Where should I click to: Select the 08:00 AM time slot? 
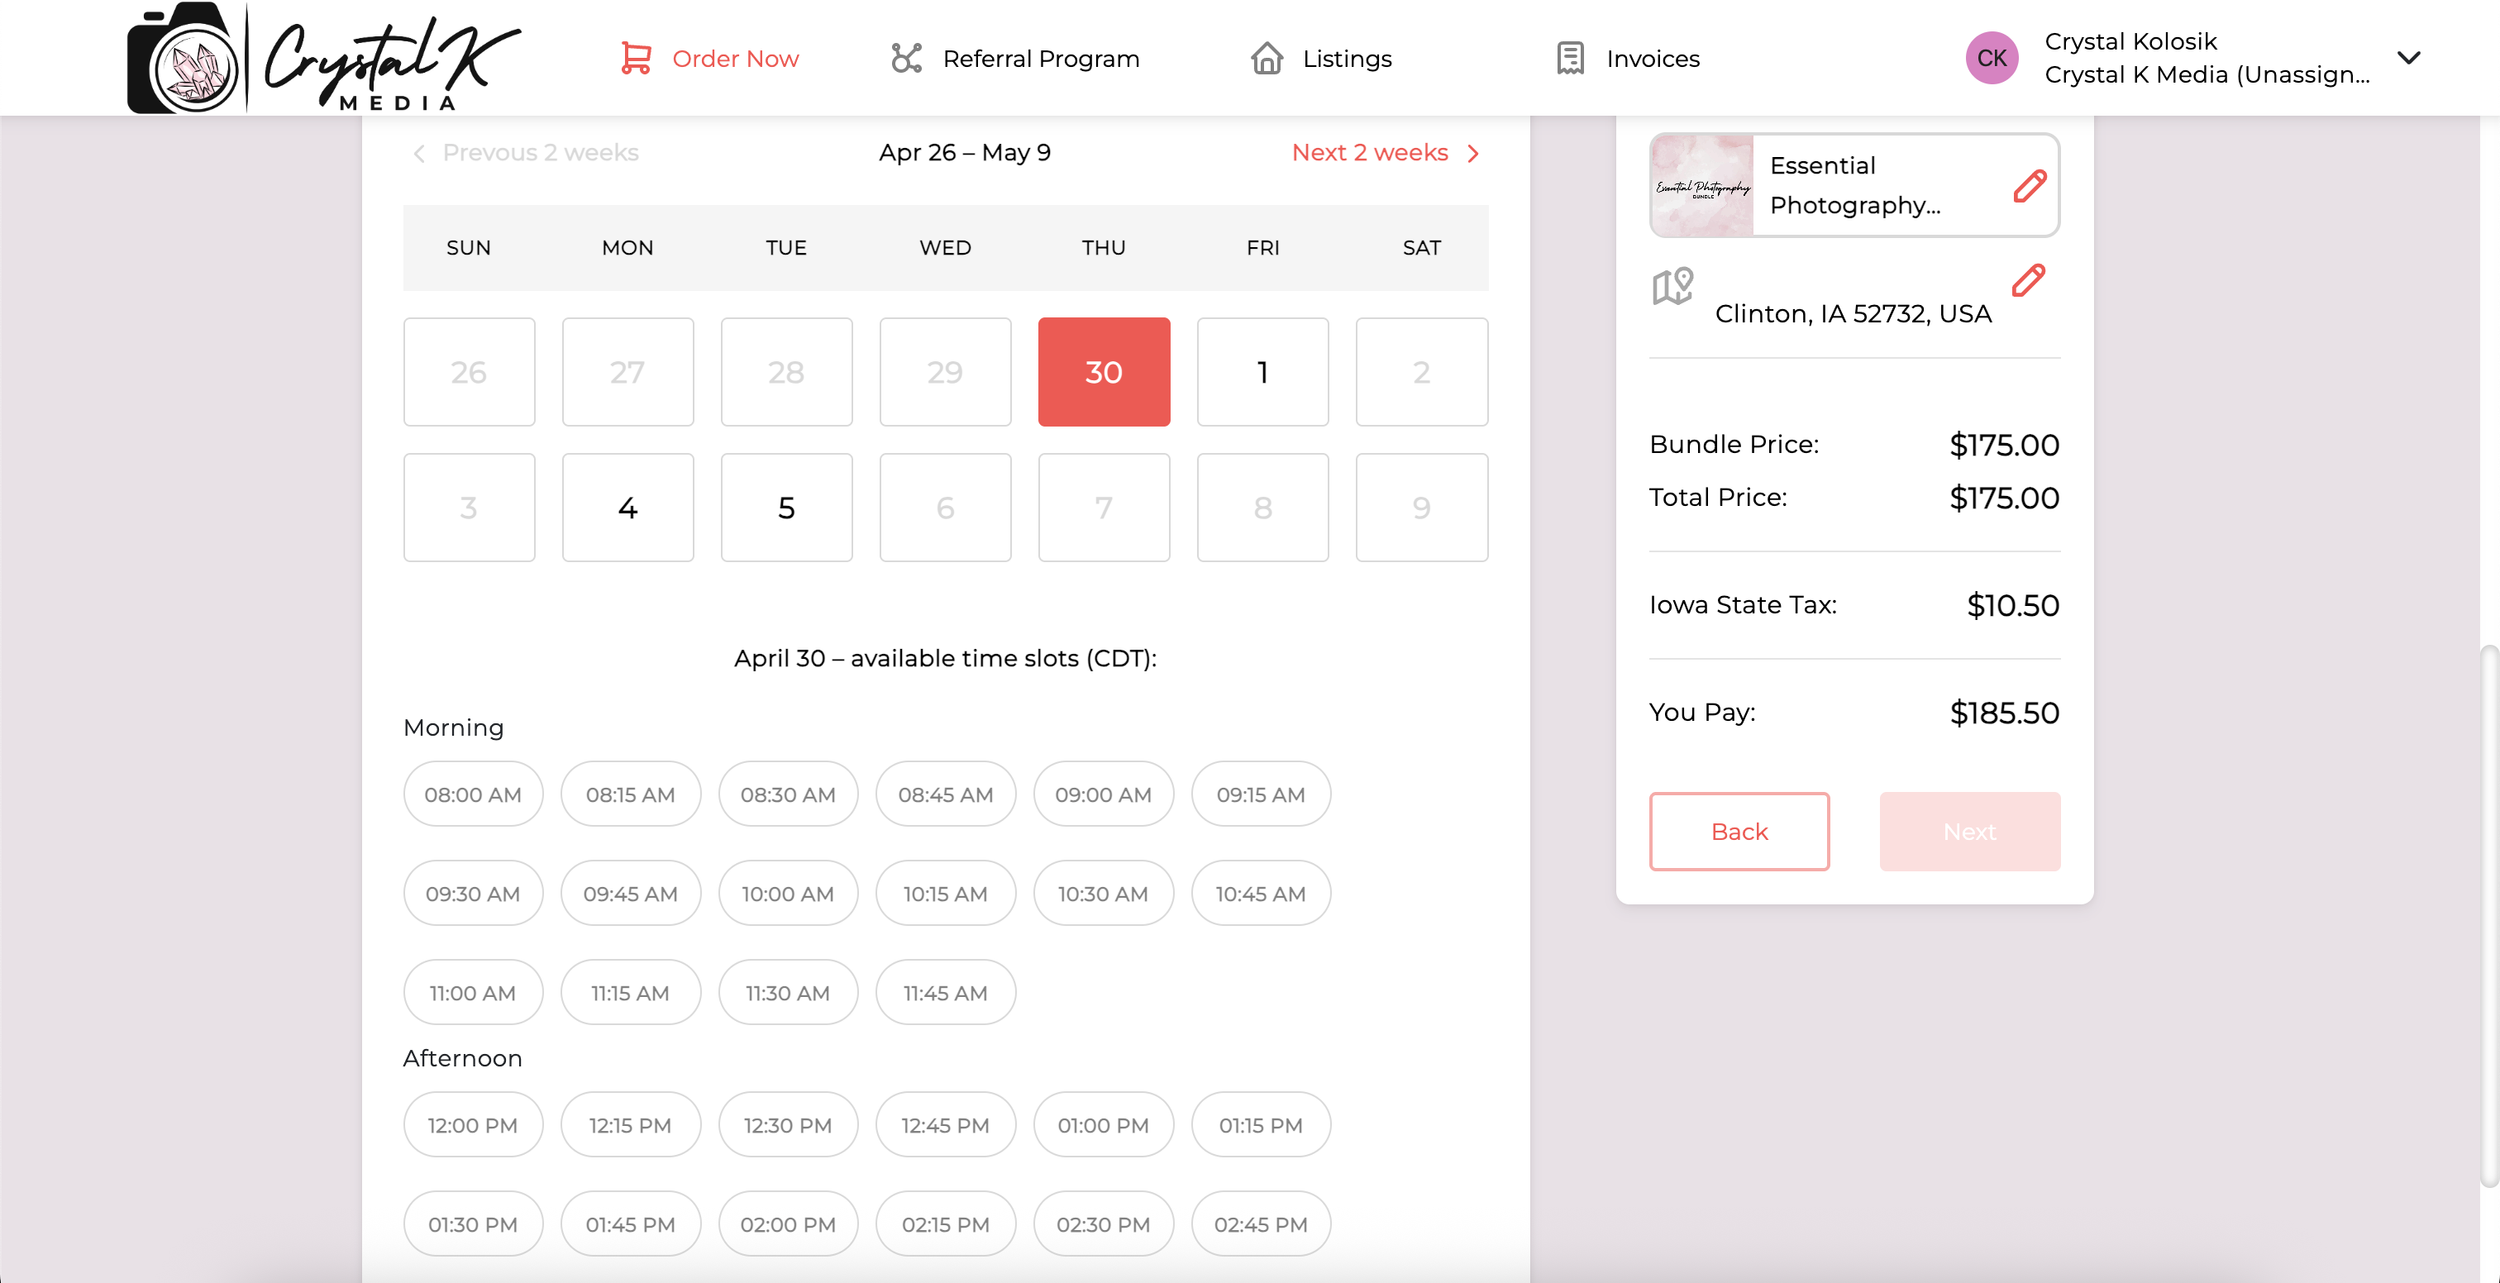[473, 795]
